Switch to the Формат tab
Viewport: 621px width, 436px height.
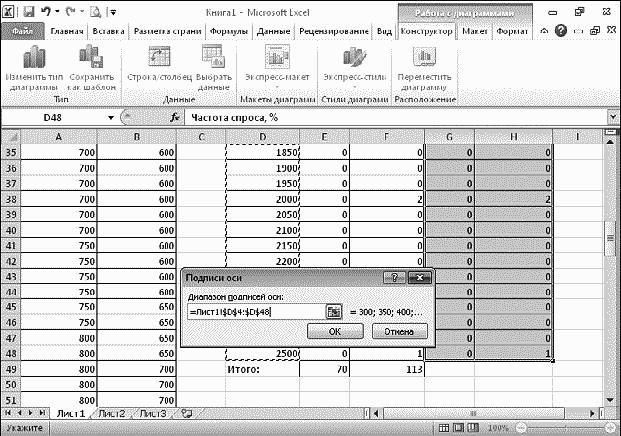click(x=512, y=31)
